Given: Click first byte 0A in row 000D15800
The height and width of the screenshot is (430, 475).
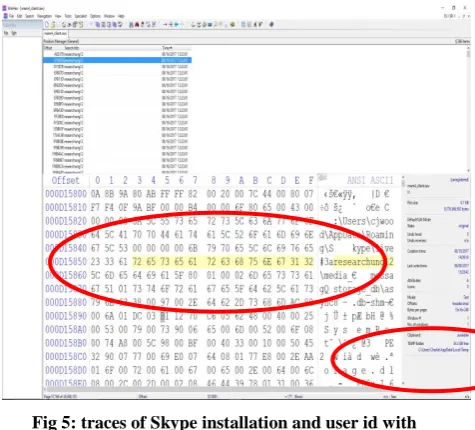Looking at the screenshot, I should tap(95, 194).
